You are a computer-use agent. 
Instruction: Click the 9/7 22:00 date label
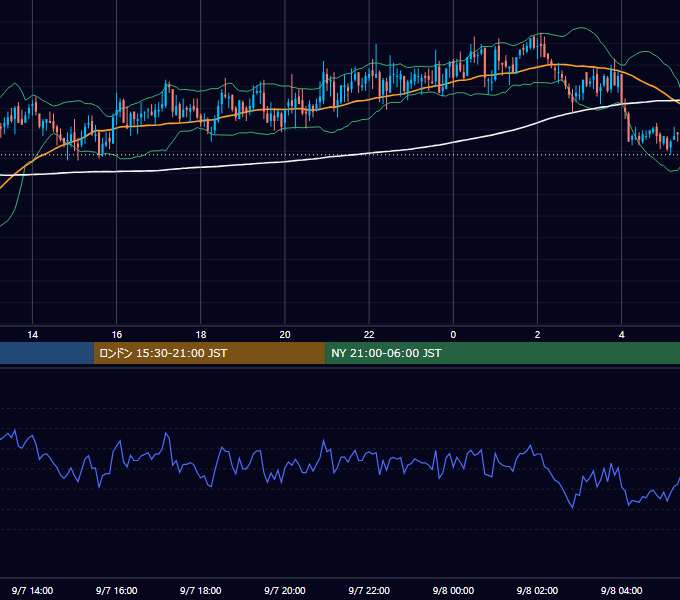pyautogui.click(x=369, y=590)
